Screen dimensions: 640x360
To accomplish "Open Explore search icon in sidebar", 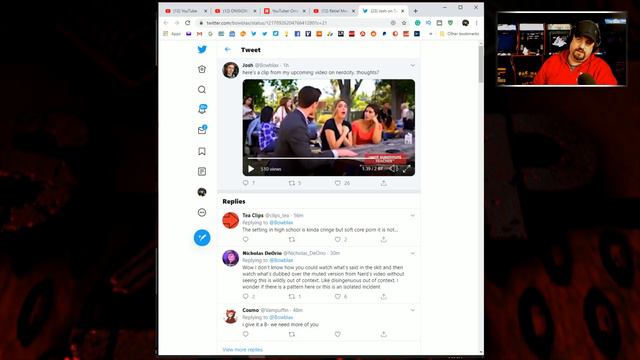I will pyautogui.click(x=202, y=90).
